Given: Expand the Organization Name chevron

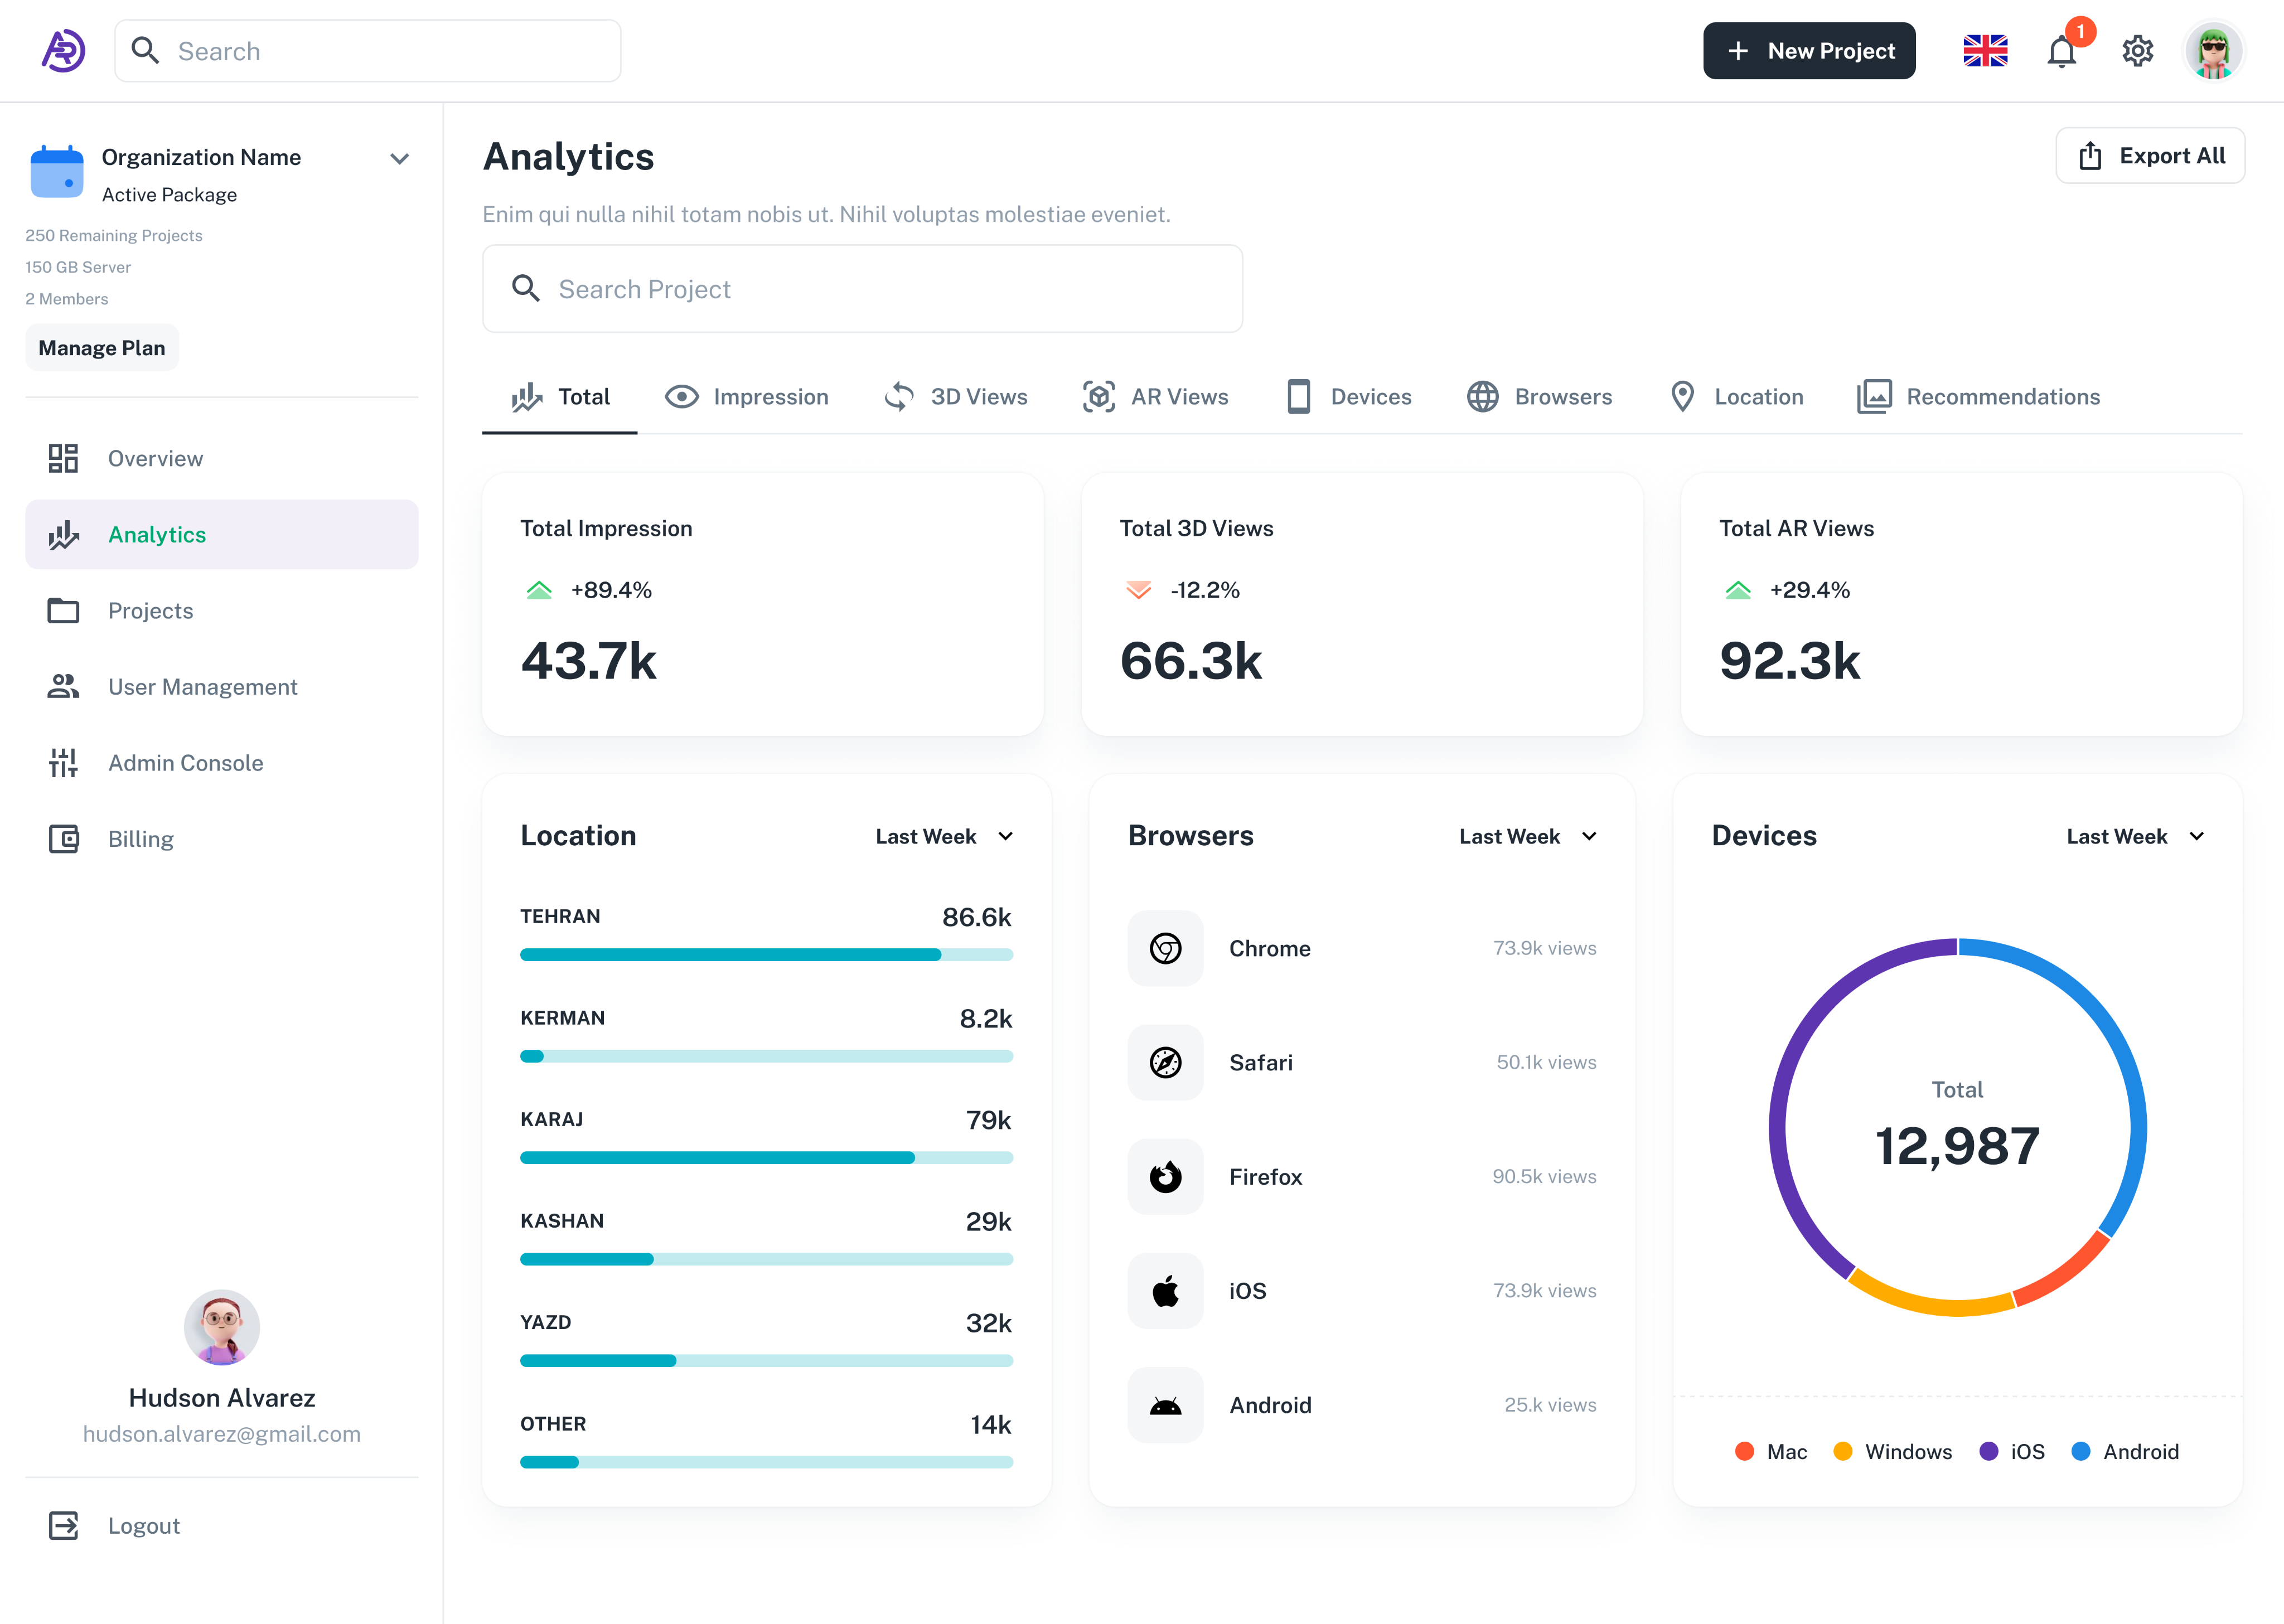Looking at the screenshot, I should click(399, 159).
